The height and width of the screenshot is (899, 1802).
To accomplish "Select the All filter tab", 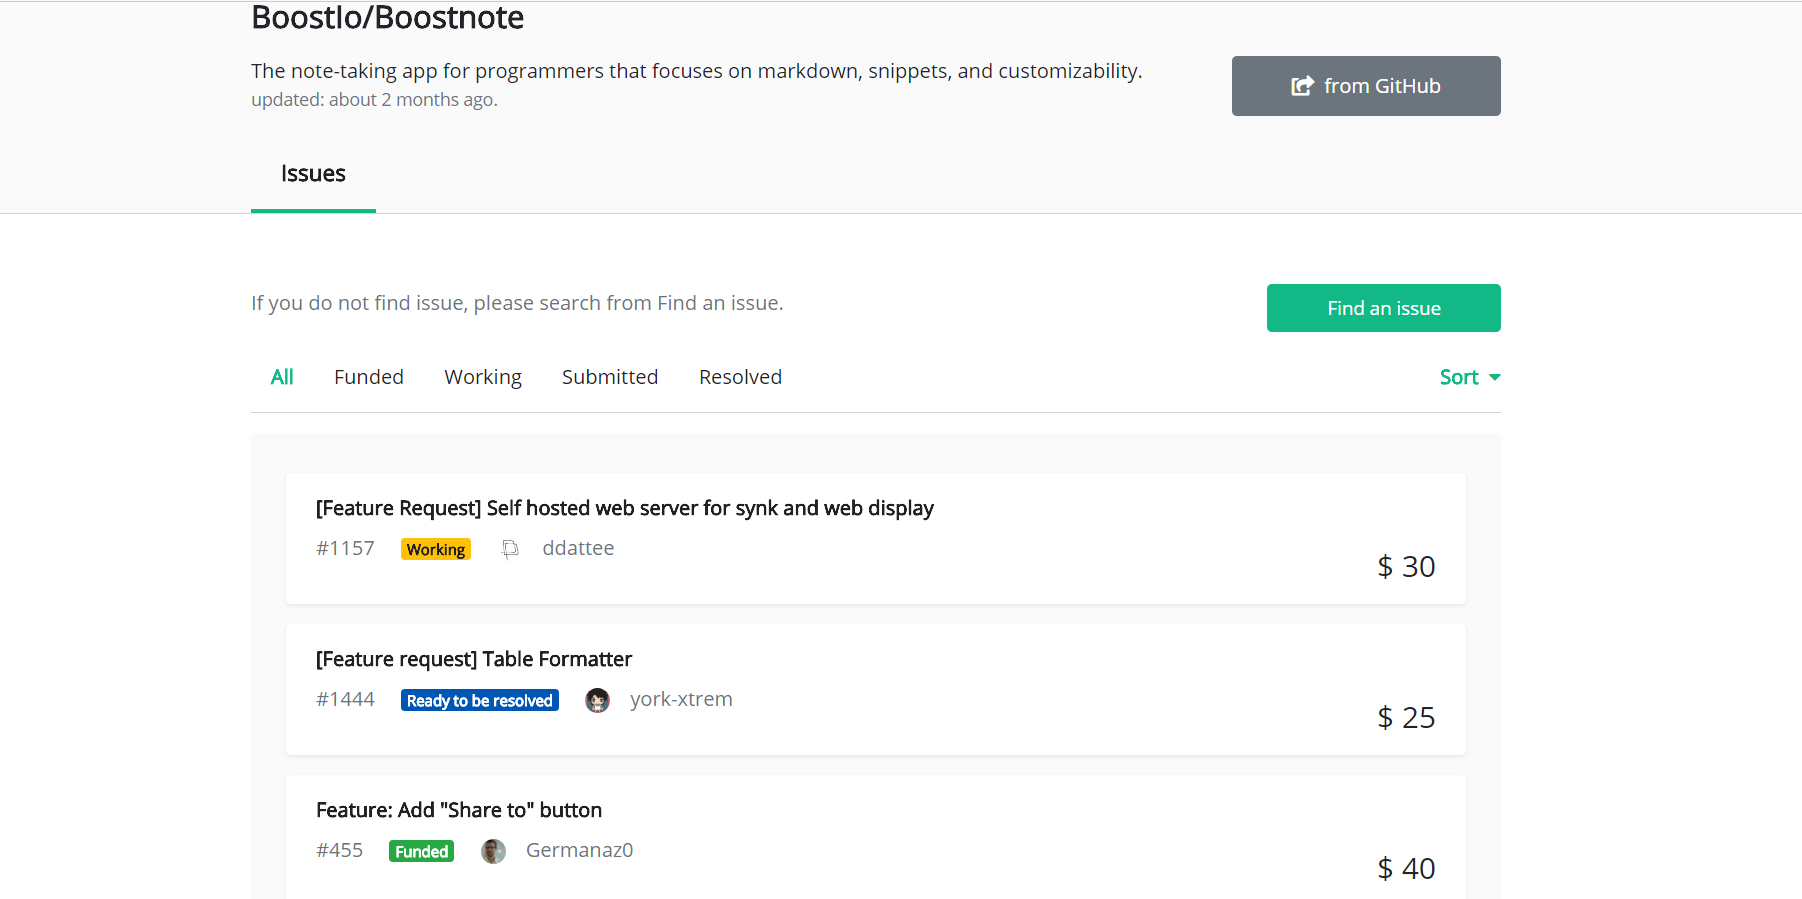I will click(282, 377).
